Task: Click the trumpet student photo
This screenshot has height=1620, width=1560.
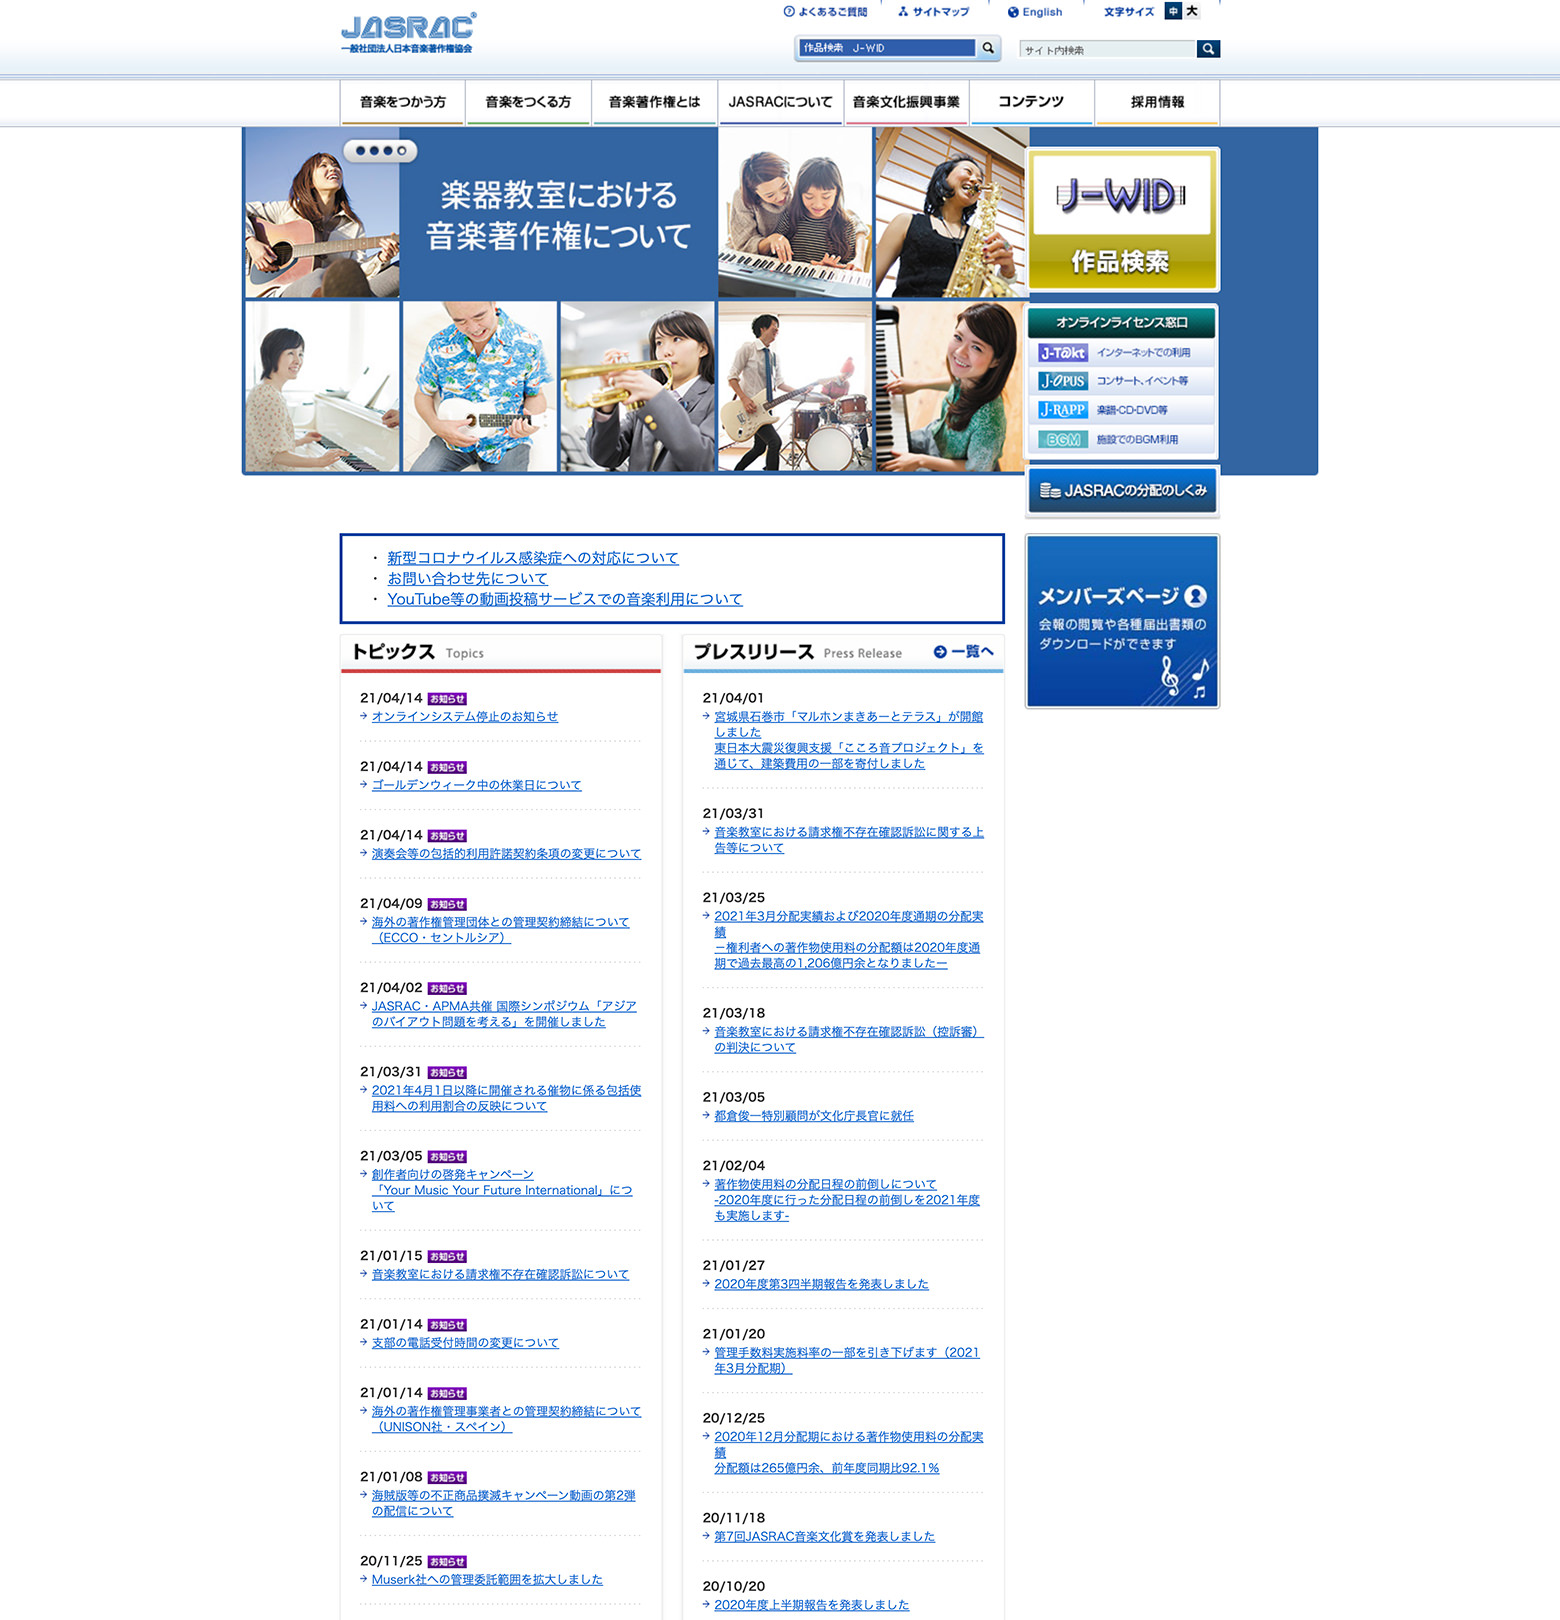Action: click(x=637, y=387)
